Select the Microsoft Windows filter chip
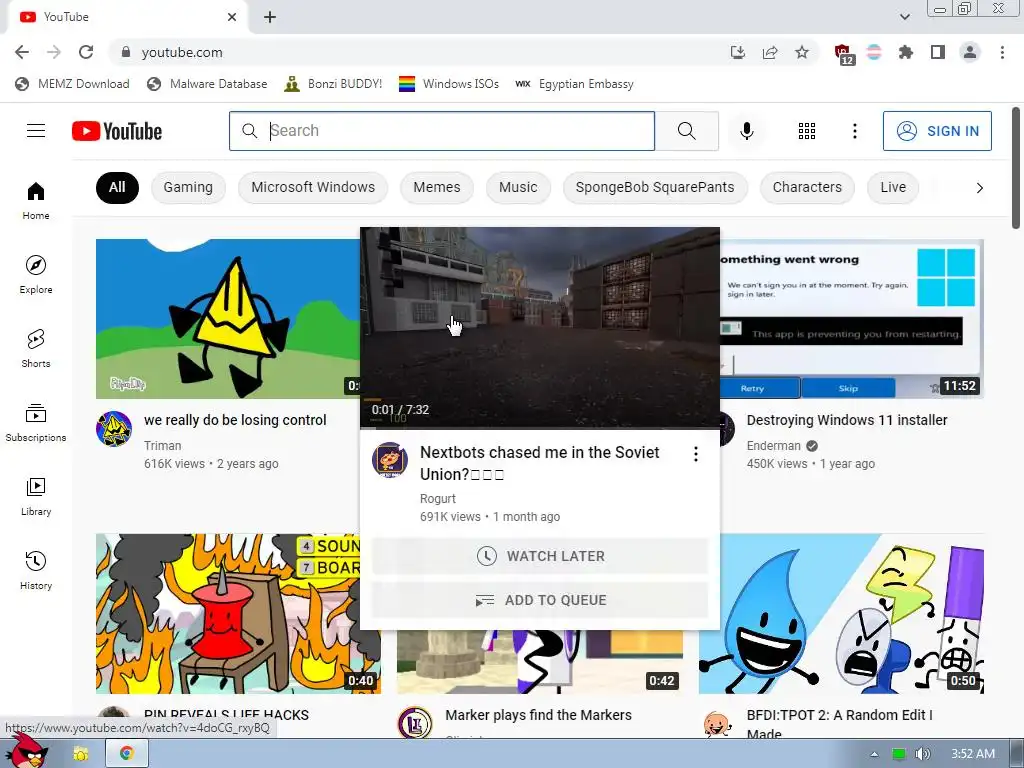 click(x=313, y=187)
